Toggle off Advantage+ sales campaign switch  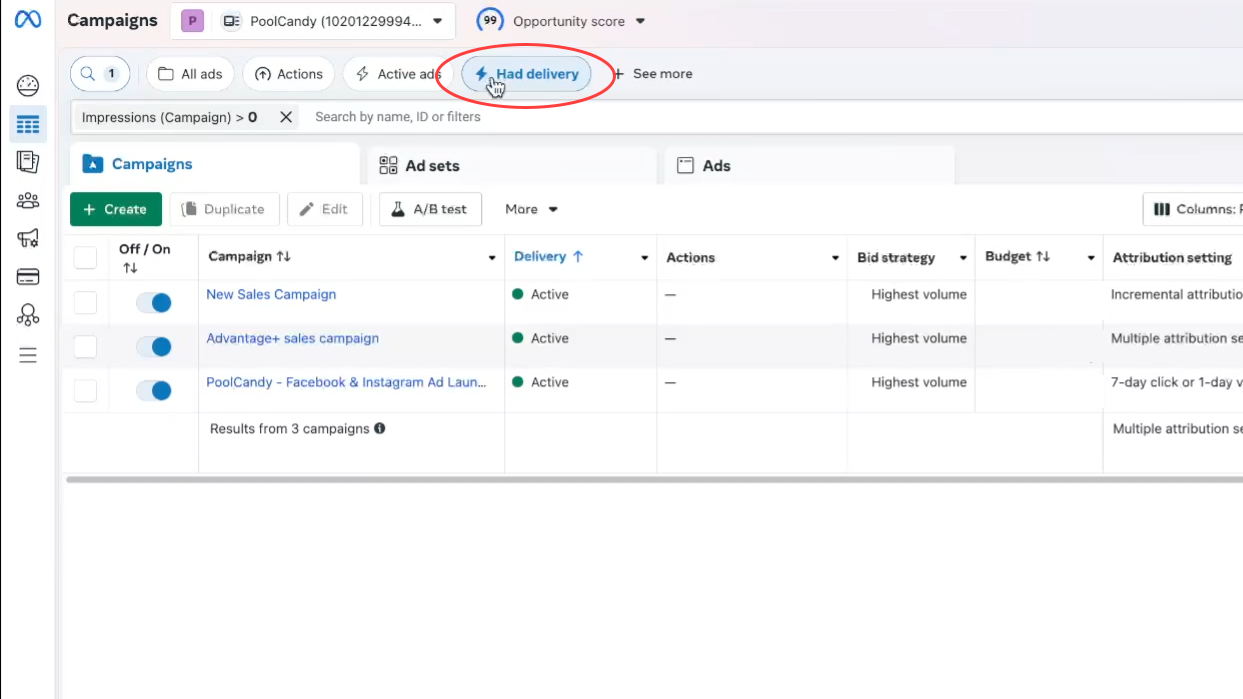154,346
